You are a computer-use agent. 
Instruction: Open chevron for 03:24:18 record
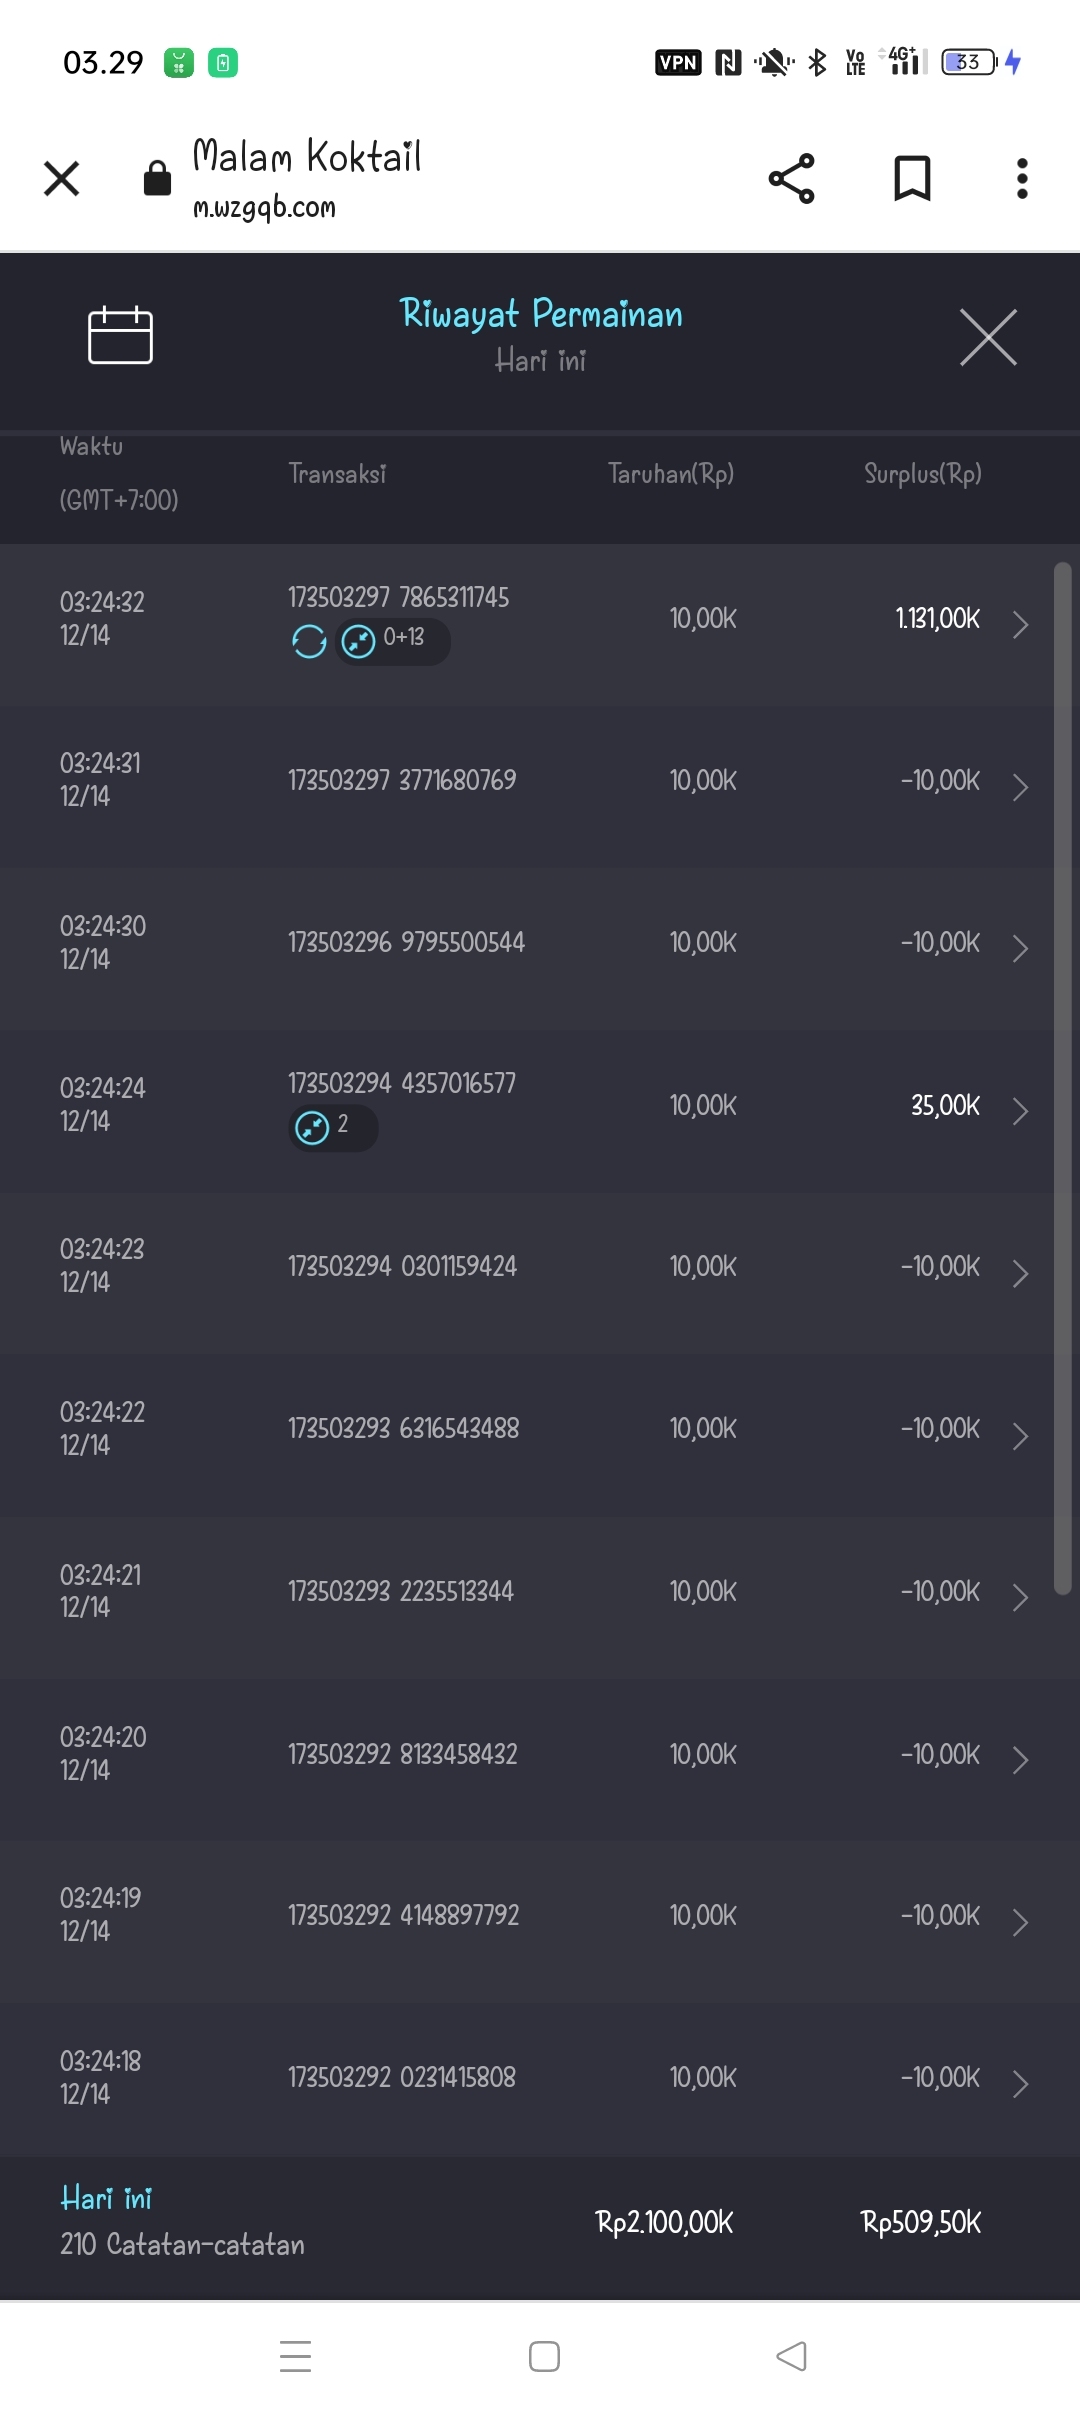point(1020,2084)
